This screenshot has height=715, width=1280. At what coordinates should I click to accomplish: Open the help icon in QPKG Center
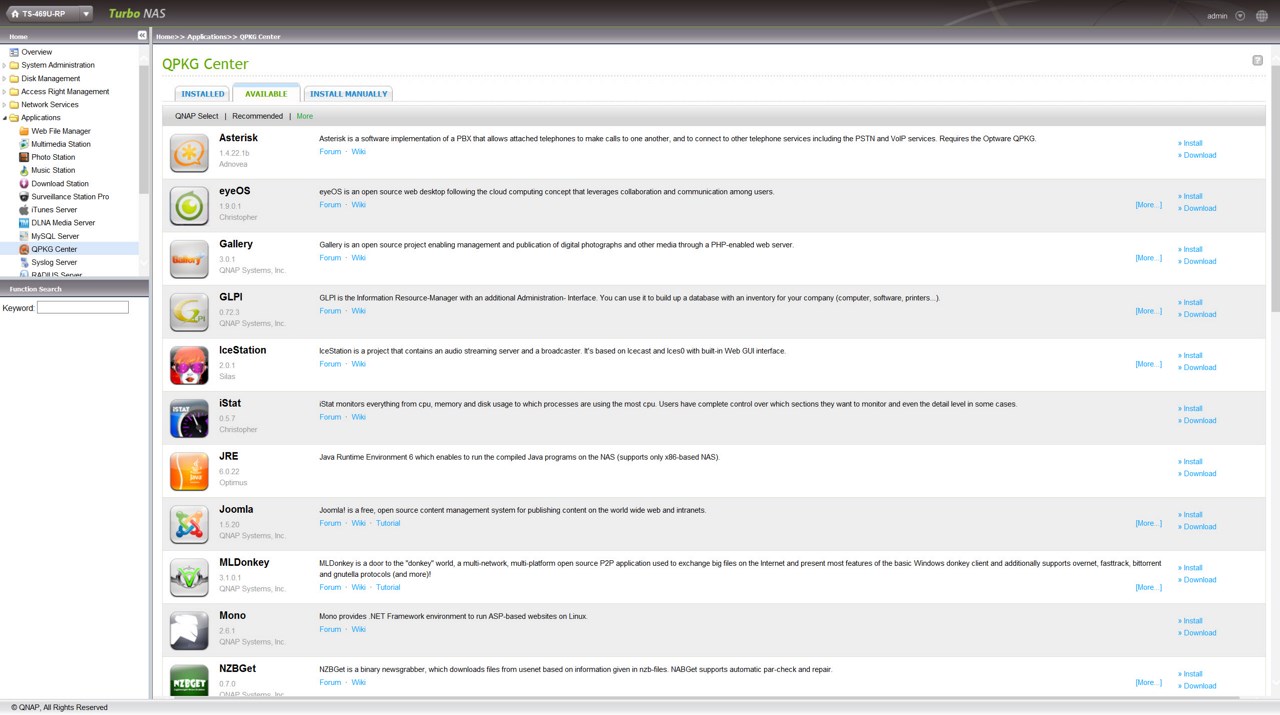pos(1257,60)
